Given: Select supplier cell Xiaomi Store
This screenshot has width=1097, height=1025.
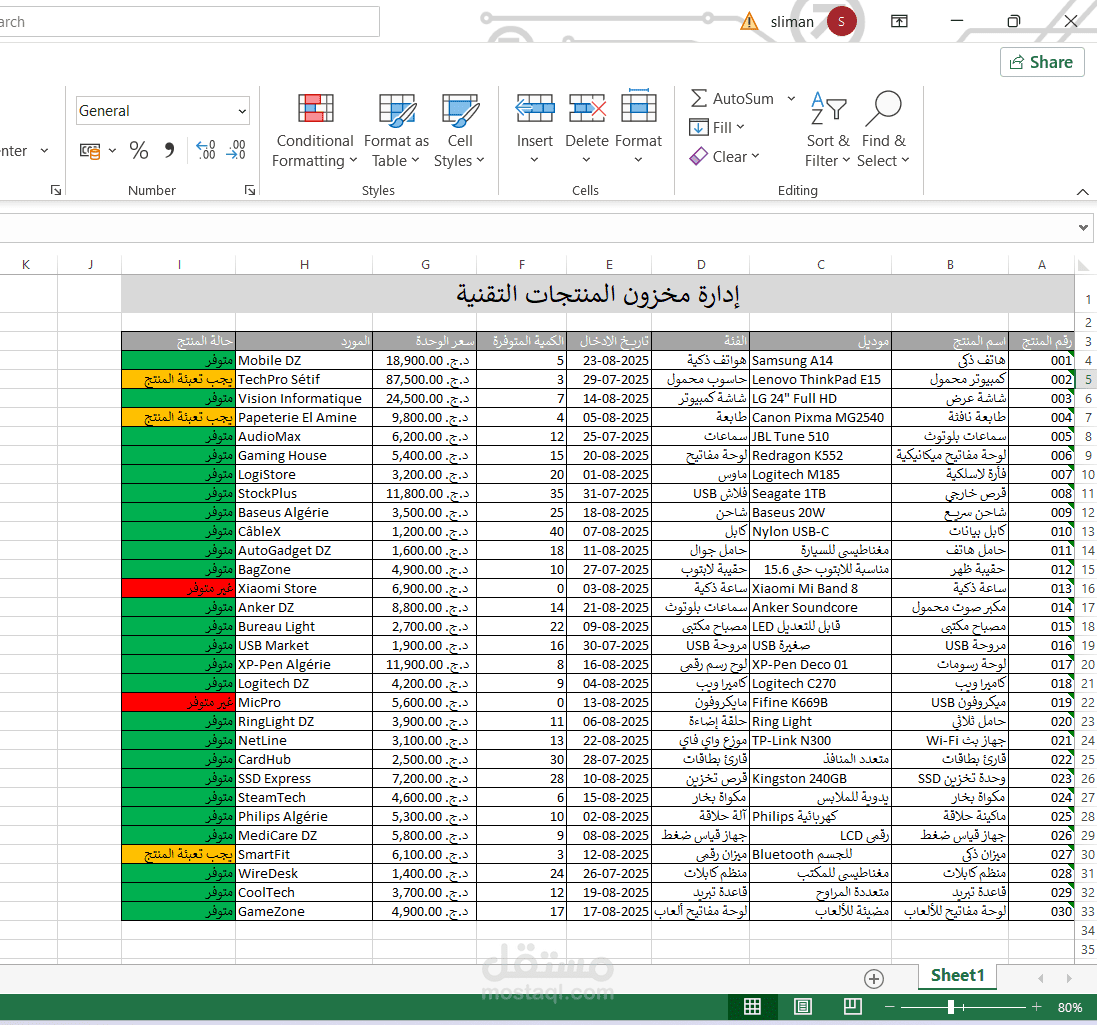Looking at the screenshot, I should [304, 588].
